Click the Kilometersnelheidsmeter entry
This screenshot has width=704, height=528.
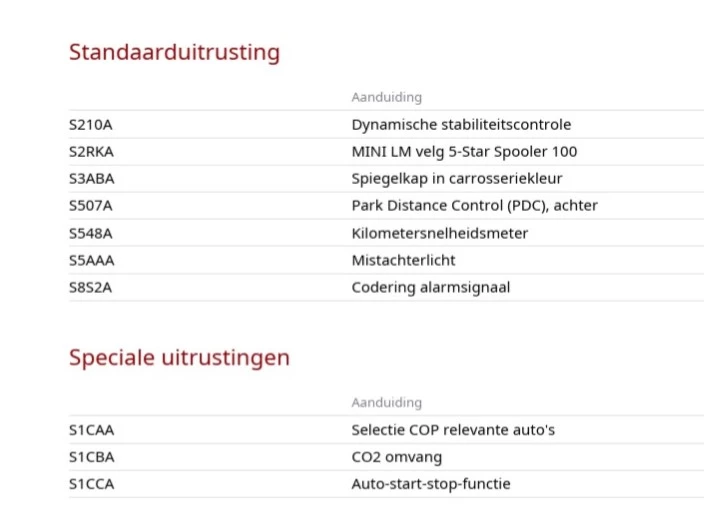(440, 233)
